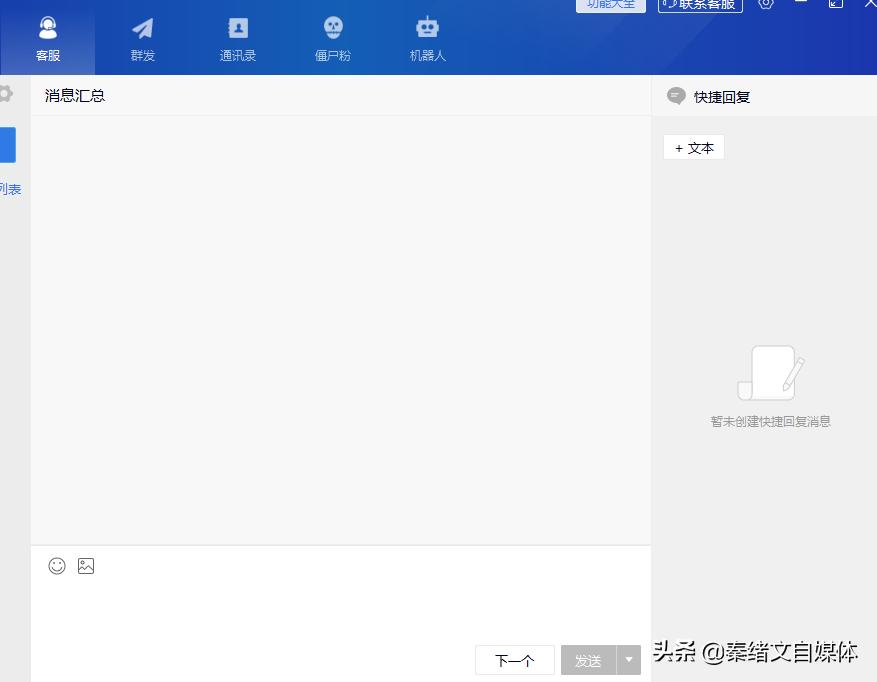Click the 列表 link in sidebar
This screenshot has width=877, height=682.
[x=11, y=189]
